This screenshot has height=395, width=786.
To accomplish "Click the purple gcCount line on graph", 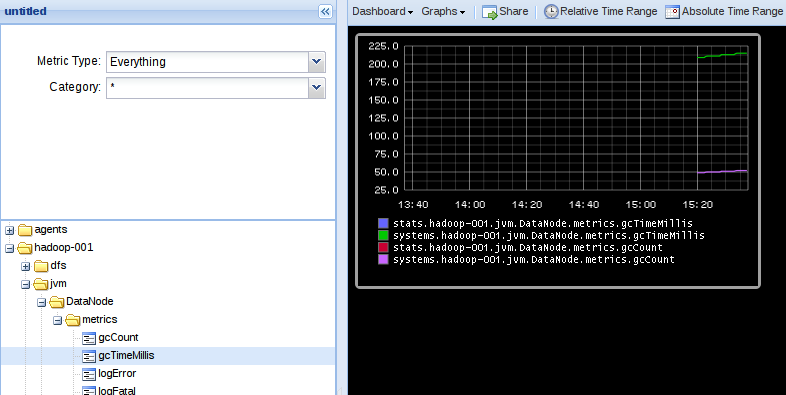I will 722,171.
